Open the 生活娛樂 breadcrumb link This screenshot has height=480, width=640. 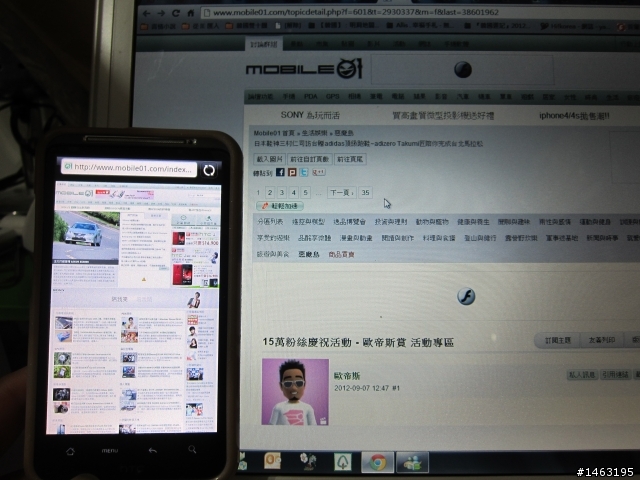tap(314, 133)
